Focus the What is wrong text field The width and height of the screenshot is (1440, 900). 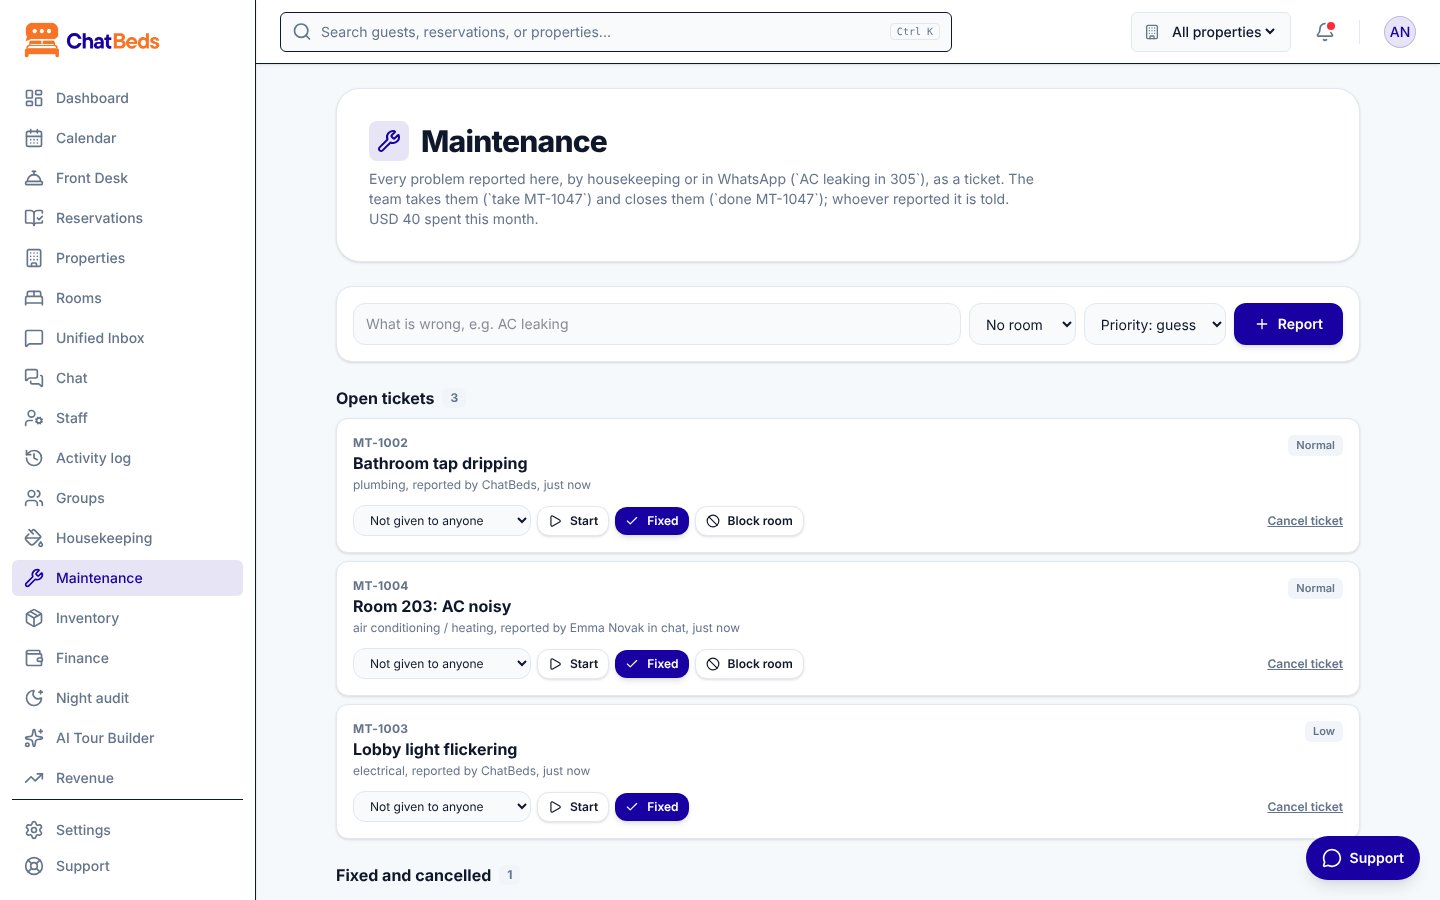pyautogui.click(x=657, y=324)
